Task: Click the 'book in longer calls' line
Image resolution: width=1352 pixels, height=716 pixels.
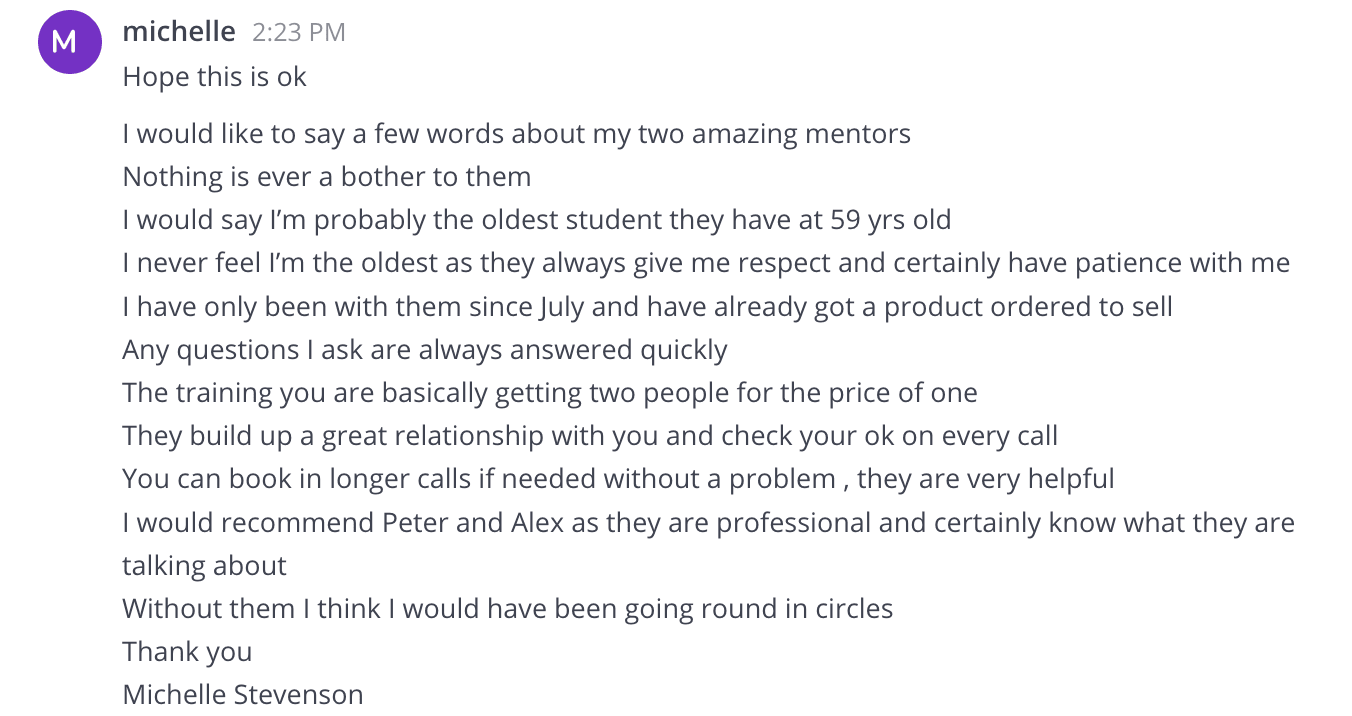Action: [x=618, y=479]
